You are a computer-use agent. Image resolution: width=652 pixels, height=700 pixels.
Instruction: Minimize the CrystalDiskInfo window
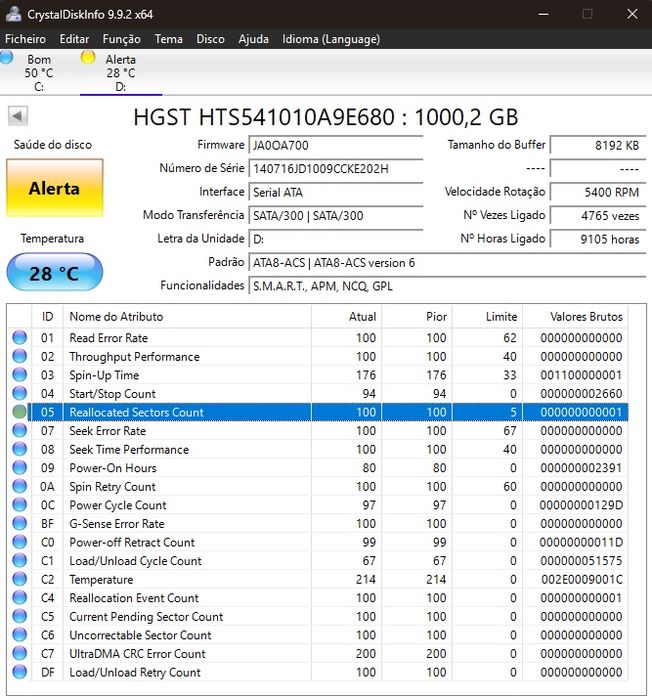coord(543,14)
